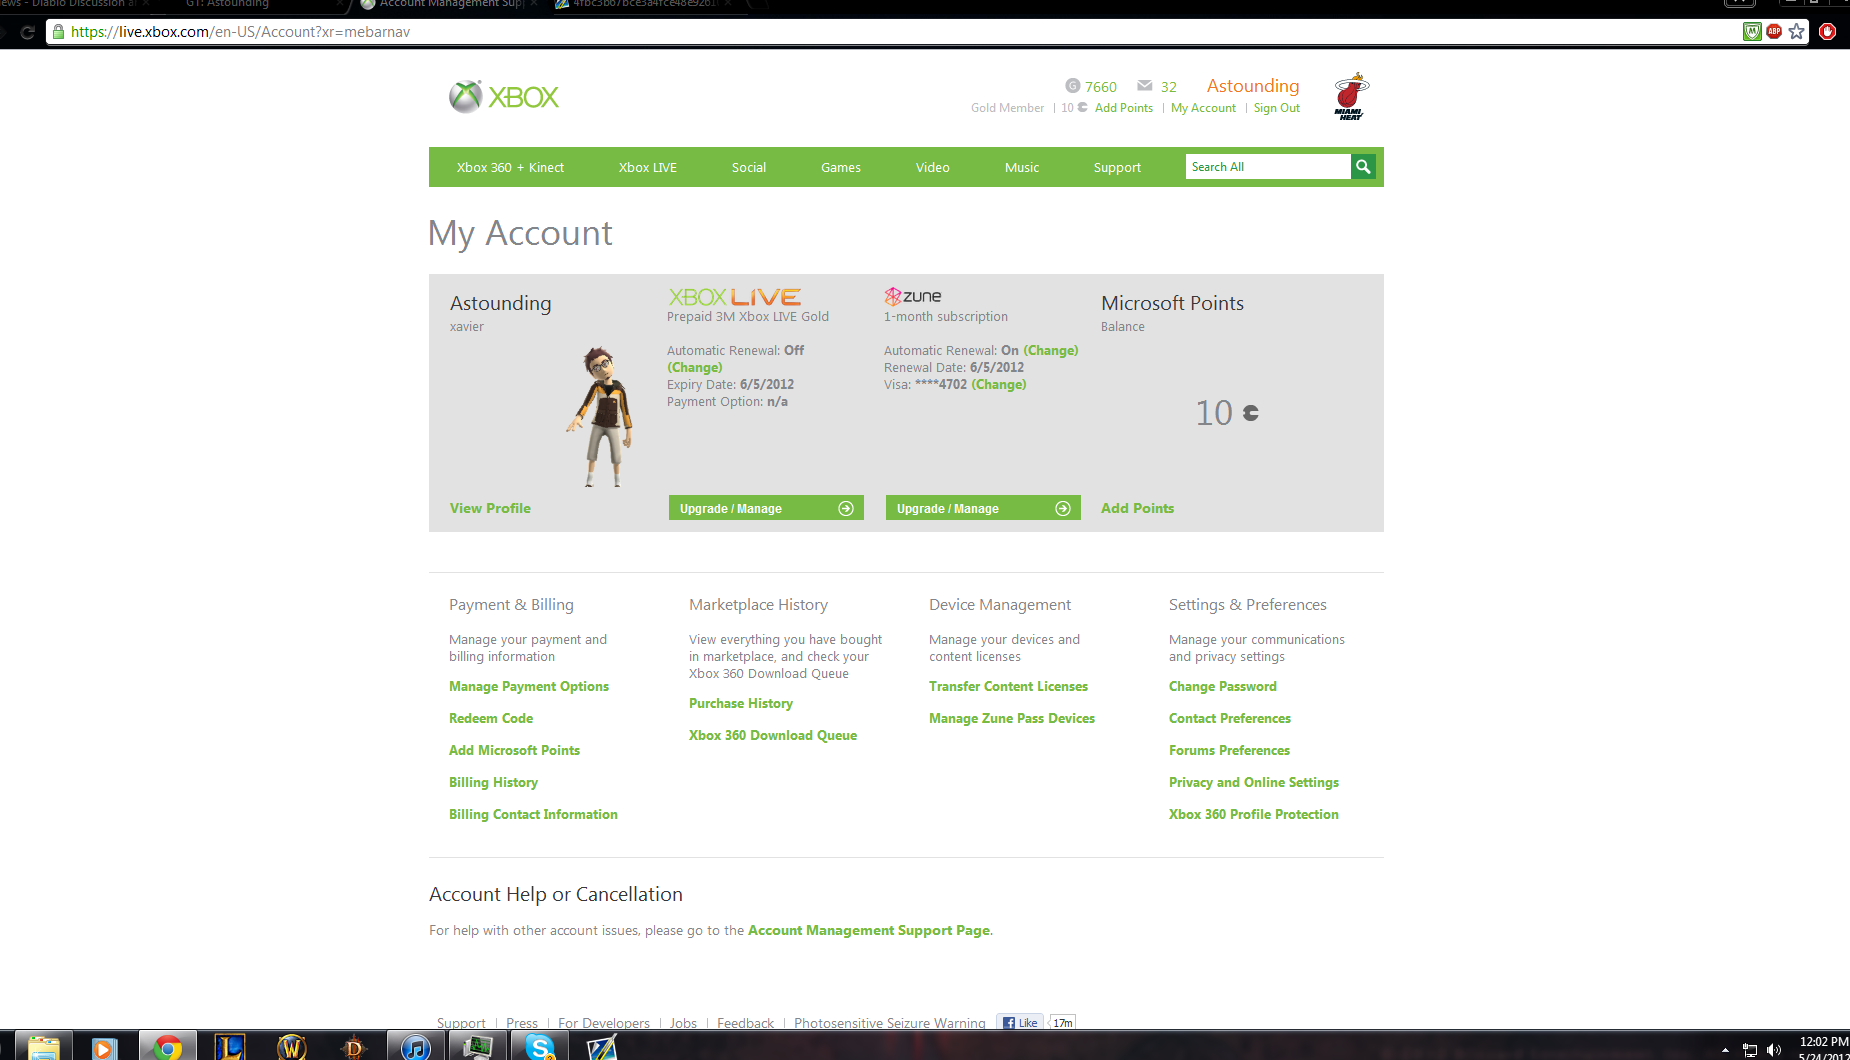Screen dimensions: 1850x1060
Task: Open the Task Manager icon in the taskbar
Action: (x=478, y=1046)
